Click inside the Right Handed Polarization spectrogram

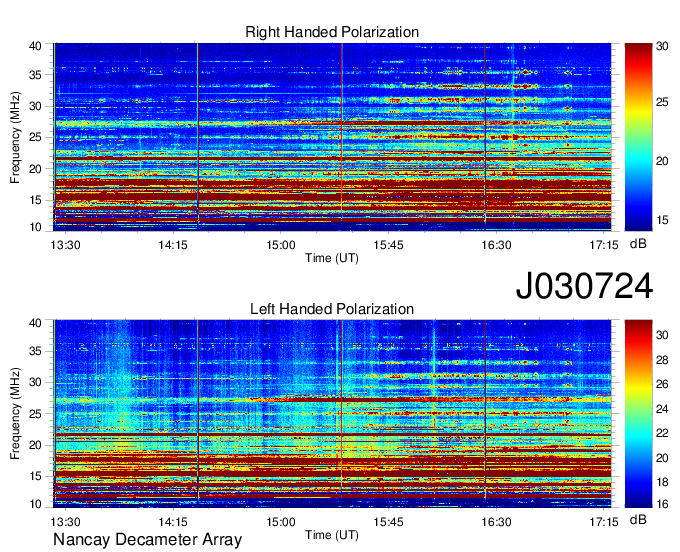(332, 137)
